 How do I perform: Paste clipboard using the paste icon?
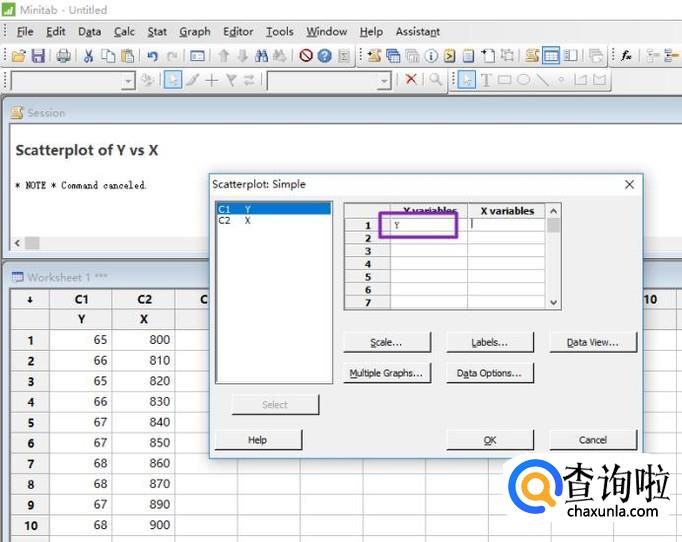point(127,56)
